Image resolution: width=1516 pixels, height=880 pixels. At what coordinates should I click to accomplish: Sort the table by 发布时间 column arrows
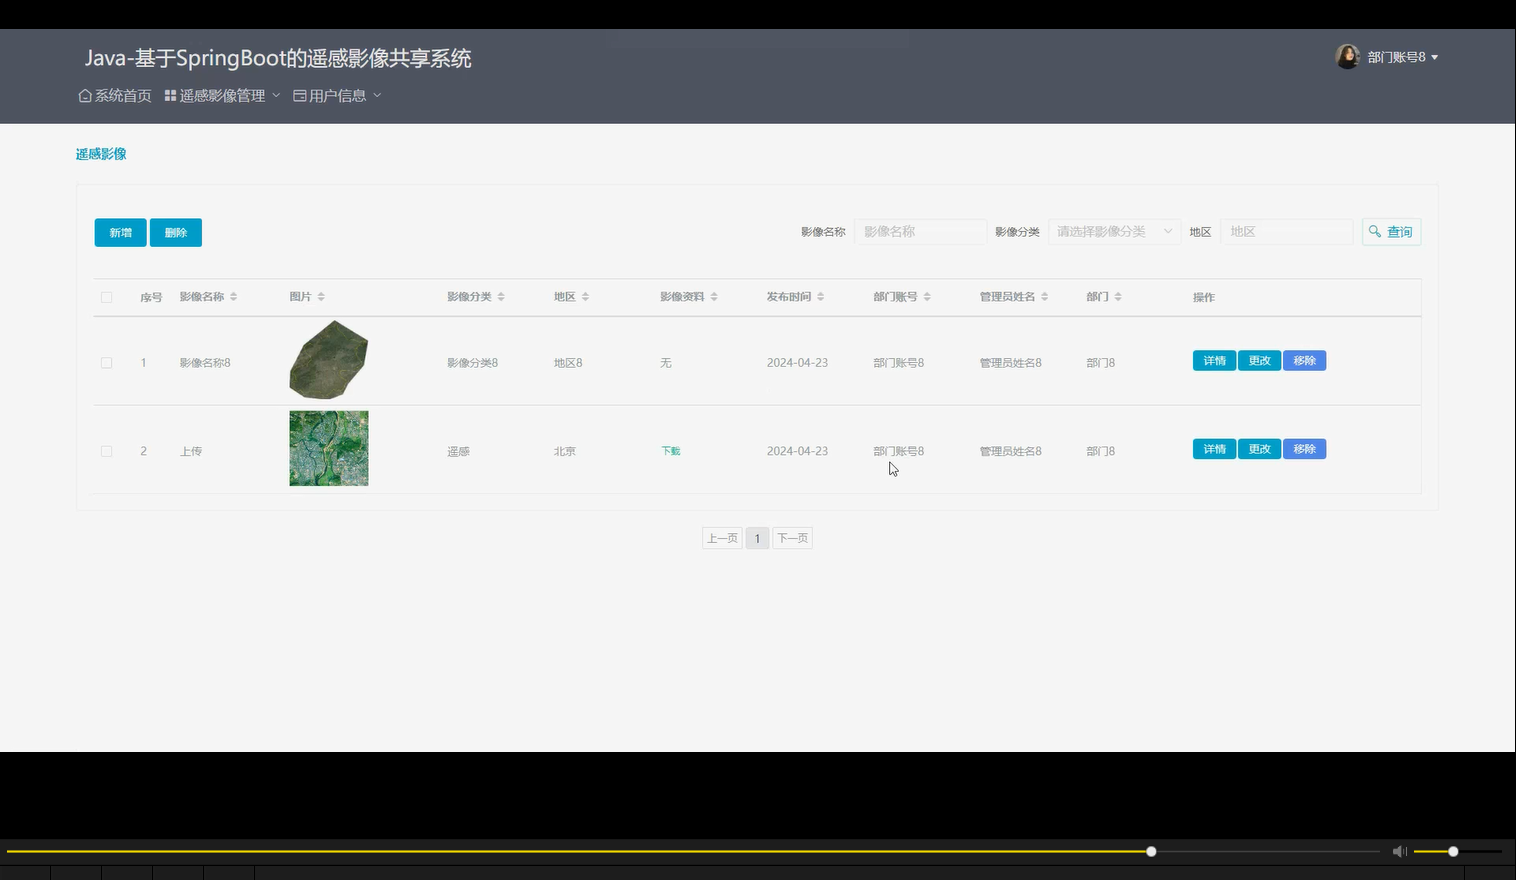pyautogui.click(x=821, y=296)
